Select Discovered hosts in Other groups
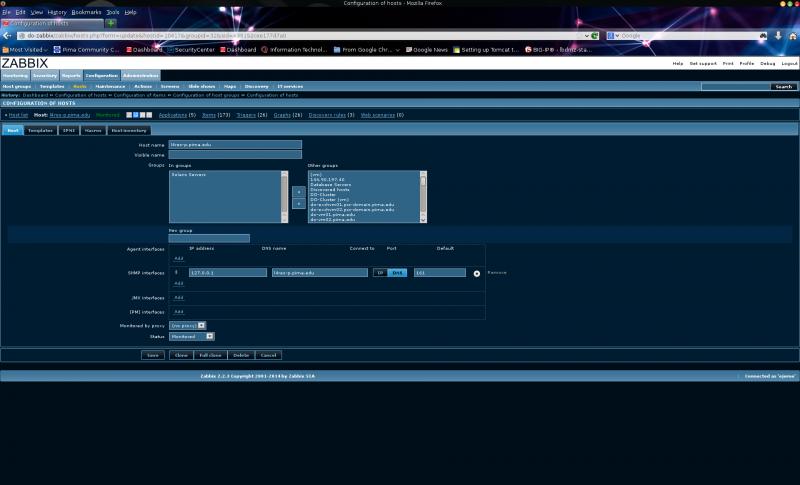This screenshot has height=485, width=800. click(330, 190)
